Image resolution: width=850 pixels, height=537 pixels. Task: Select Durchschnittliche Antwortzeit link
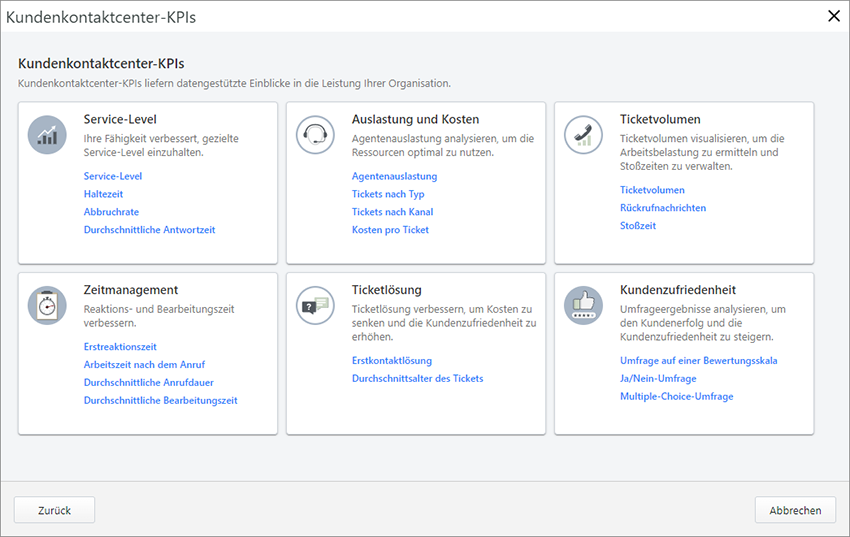coord(149,230)
